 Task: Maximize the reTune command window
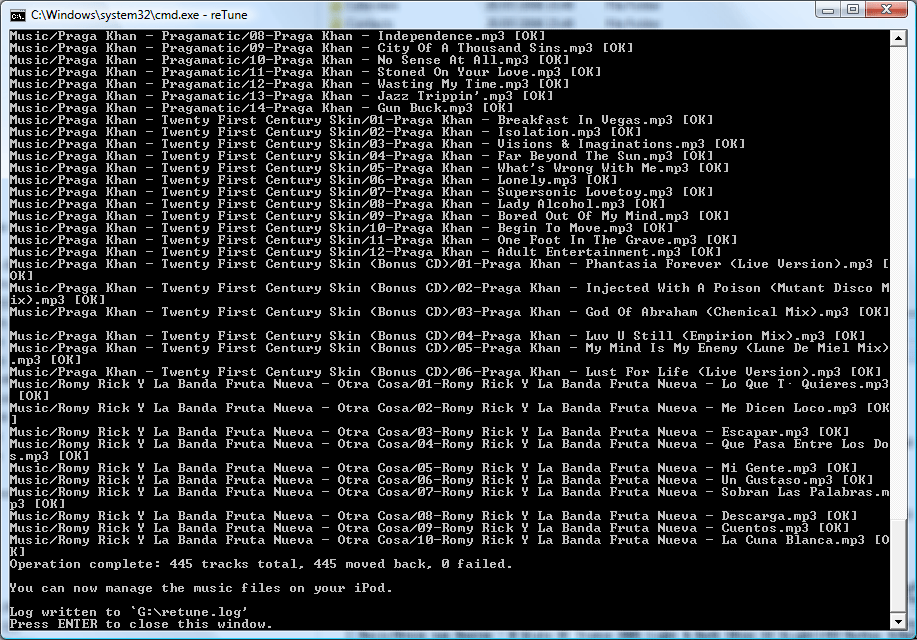(853, 10)
